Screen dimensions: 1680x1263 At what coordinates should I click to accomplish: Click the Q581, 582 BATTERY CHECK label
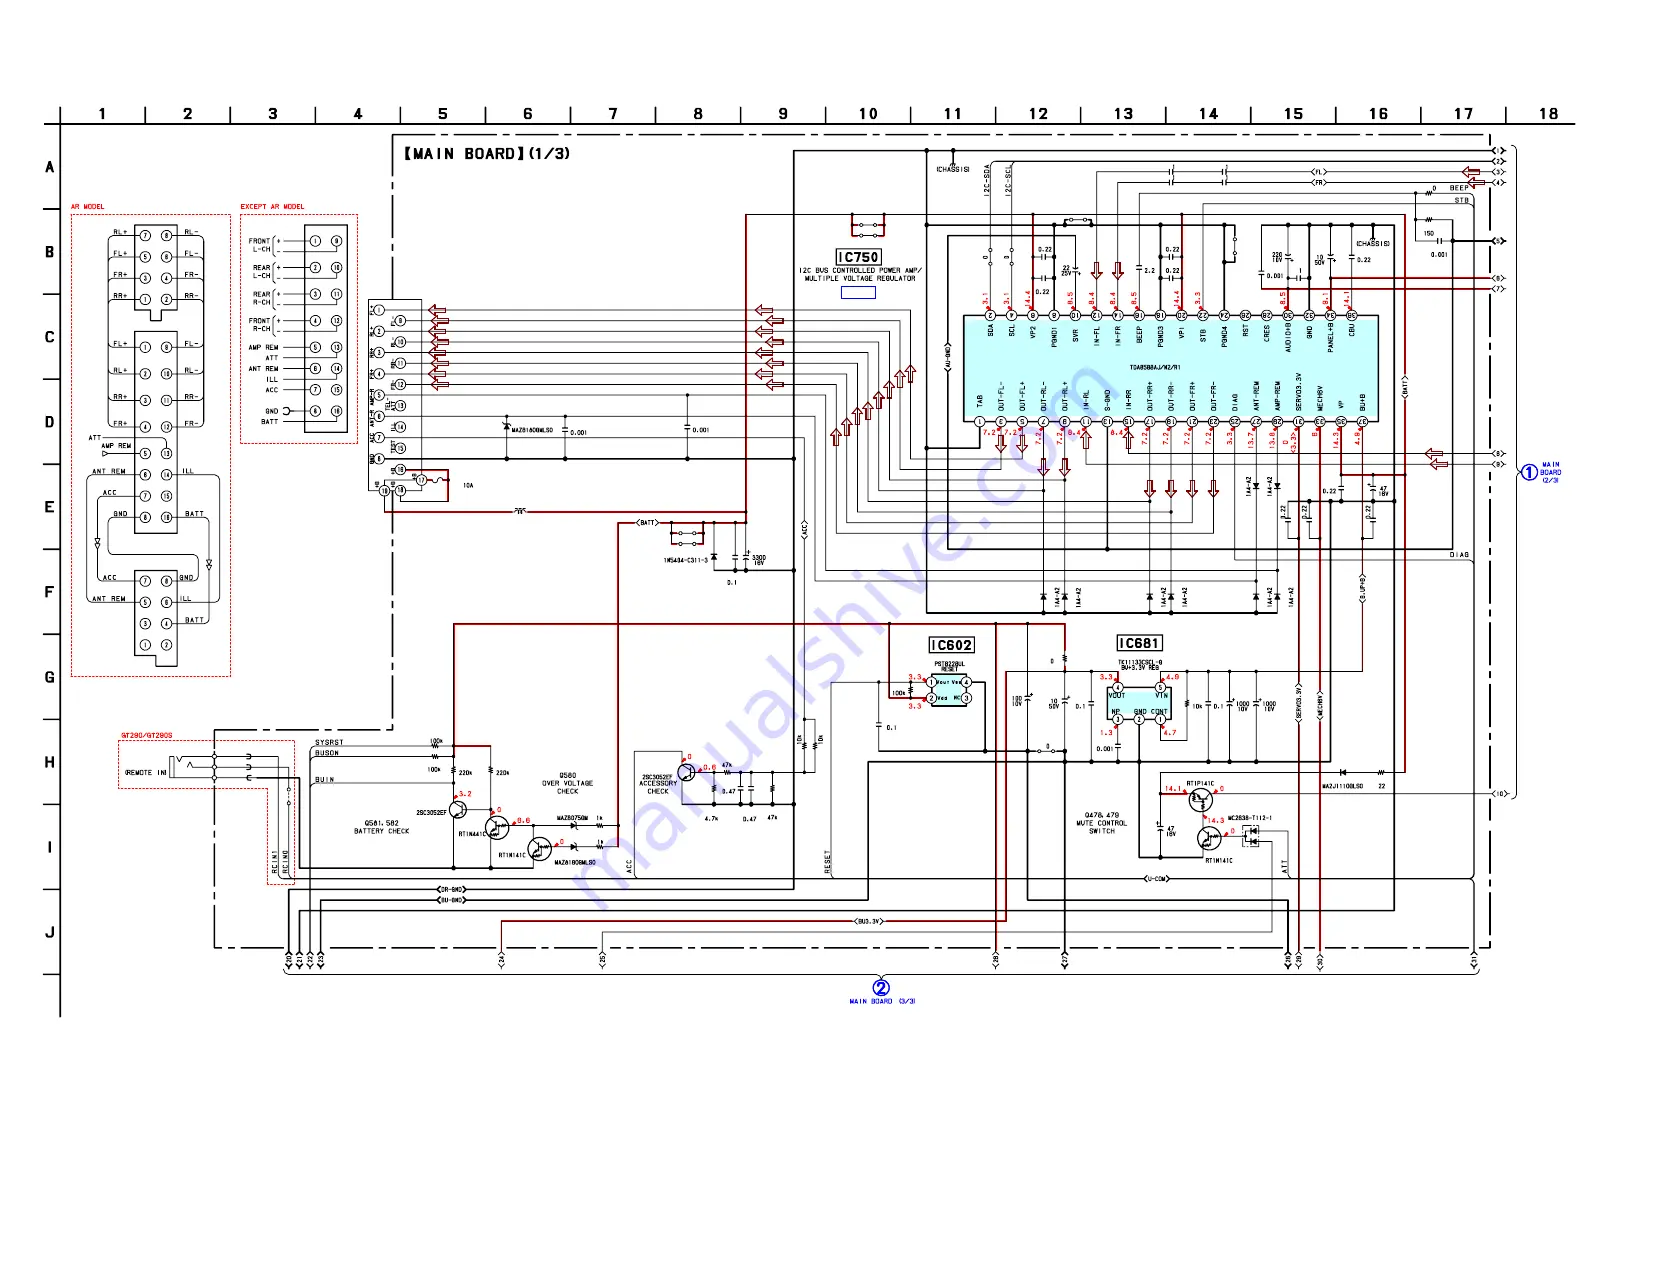pyautogui.click(x=381, y=827)
